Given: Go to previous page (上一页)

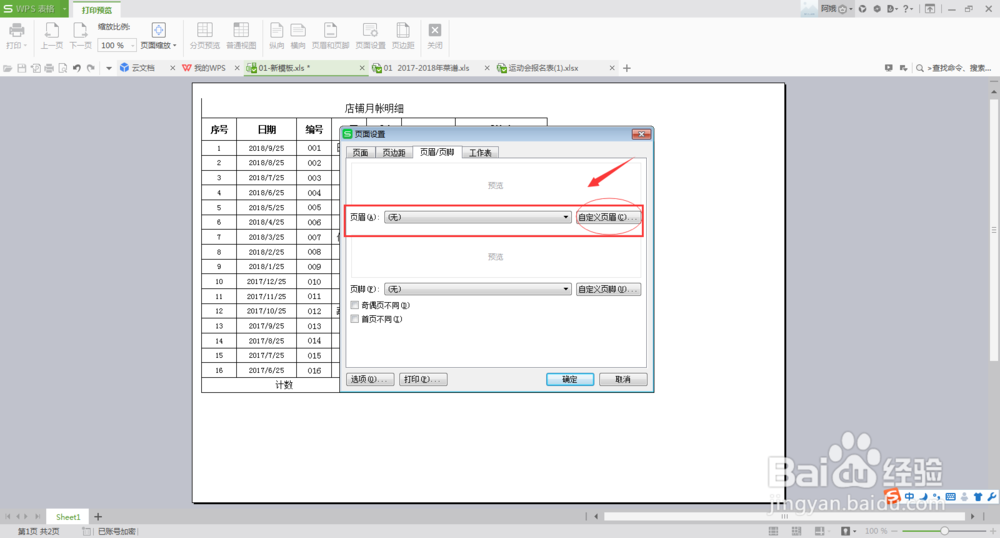Looking at the screenshot, I should [x=52, y=36].
